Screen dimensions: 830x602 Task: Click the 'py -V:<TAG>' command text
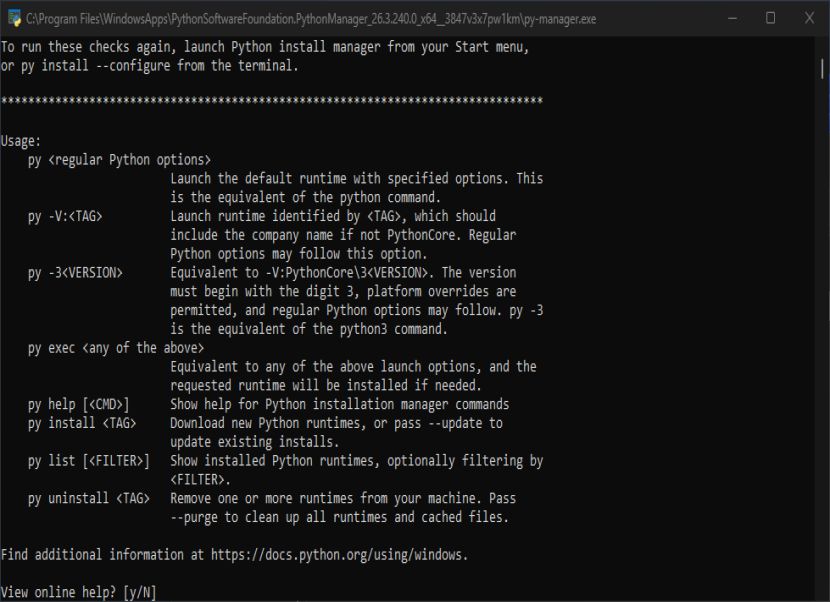point(65,217)
